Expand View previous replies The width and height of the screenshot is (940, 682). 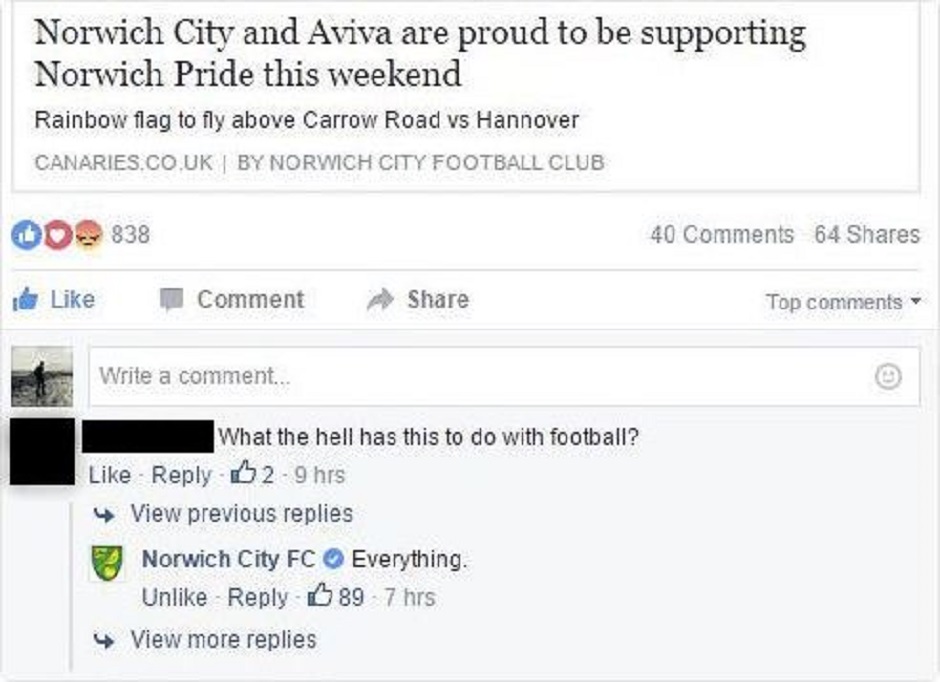click(x=241, y=514)
